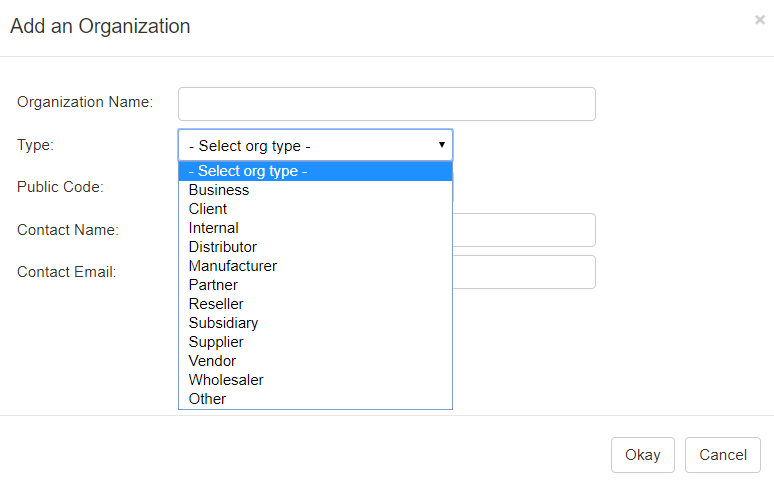Pick Subsidiary from the type list
This screenshot has width=774, height=486.
click(x=223, y=323)
